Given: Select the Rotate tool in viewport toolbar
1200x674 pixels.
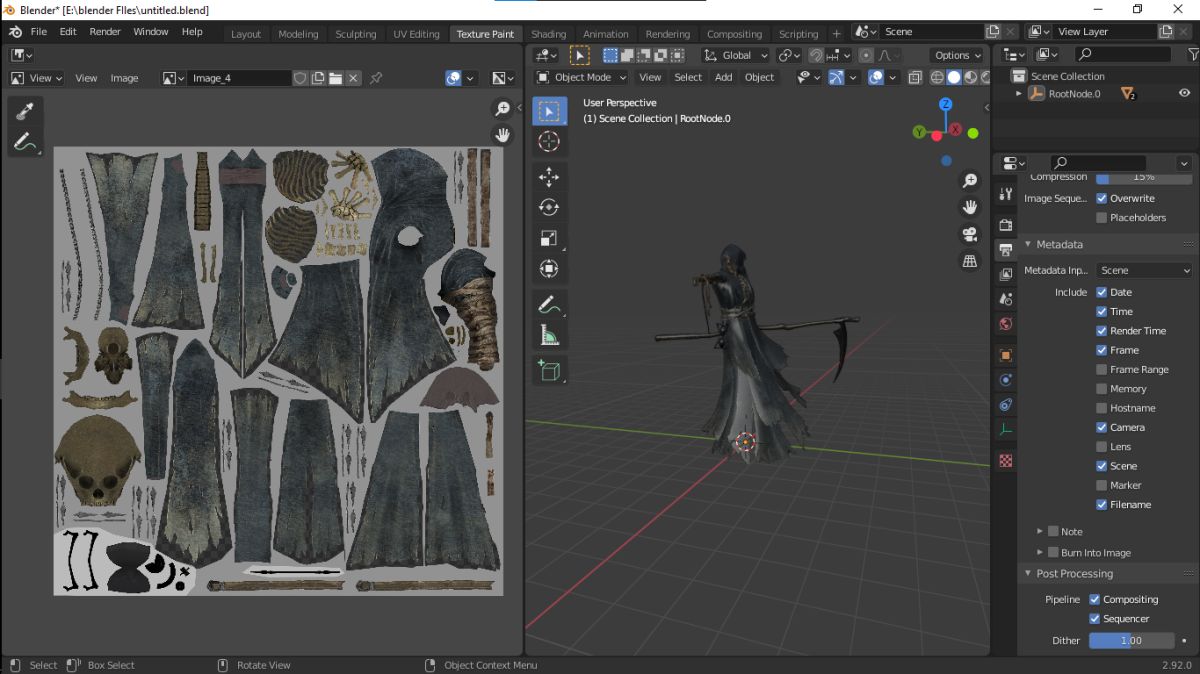Looking at the screenshot, I should [x=549, y=208].
